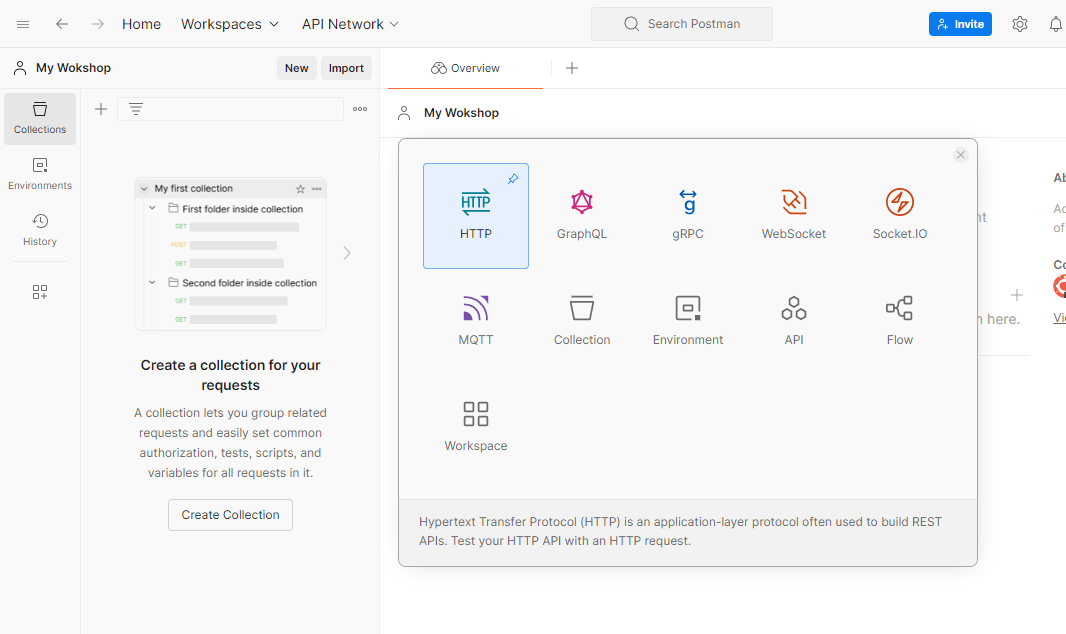Select the HTTP request icon
This screenshot has width=1066, height=634.
[x=476, y=203]
